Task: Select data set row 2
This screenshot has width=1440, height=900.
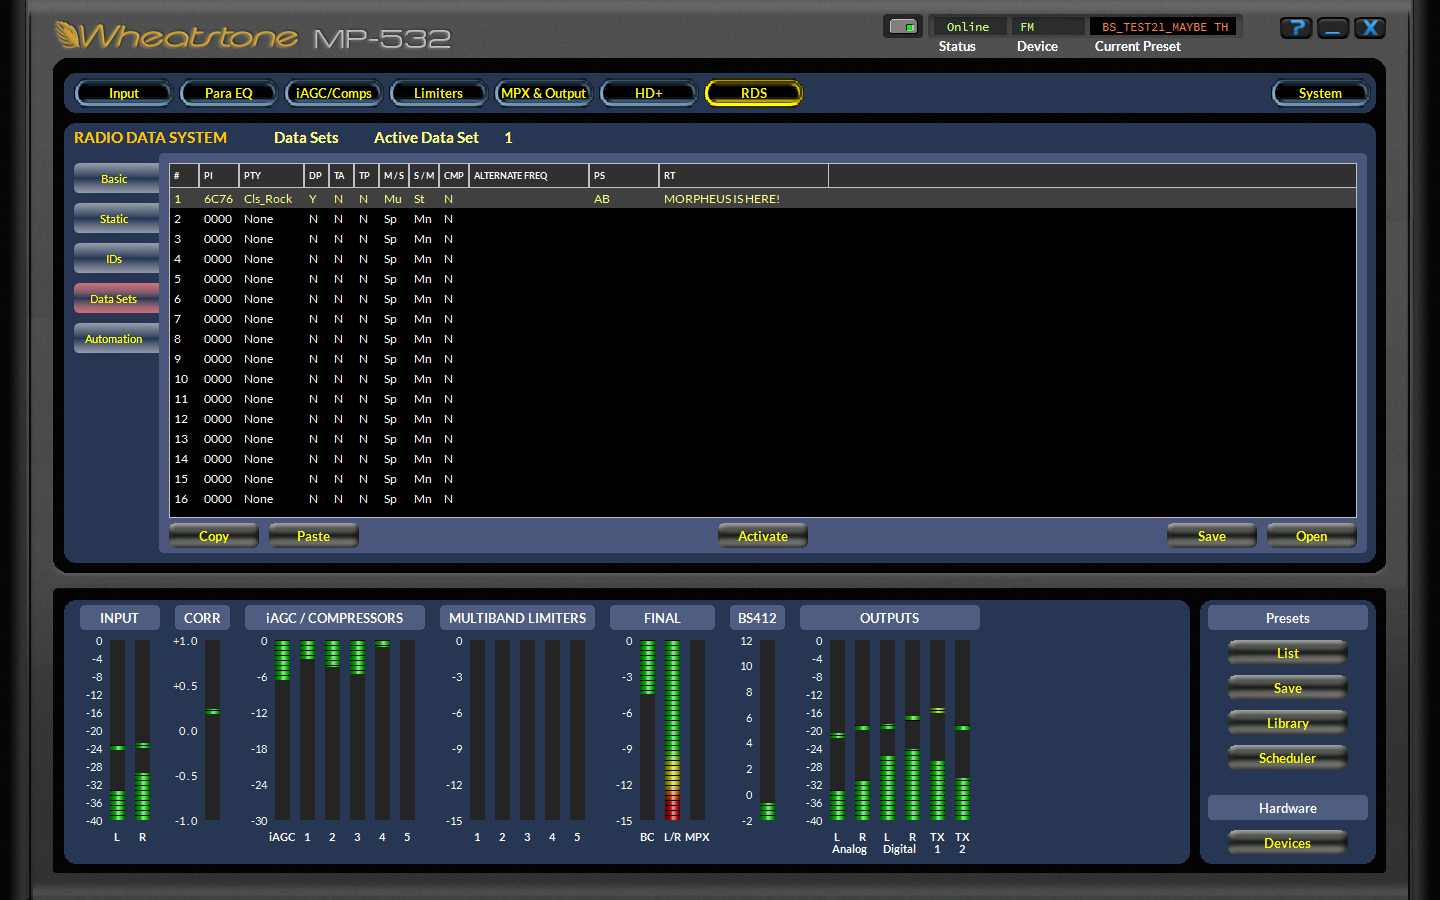Action: [x=763, y=219]
